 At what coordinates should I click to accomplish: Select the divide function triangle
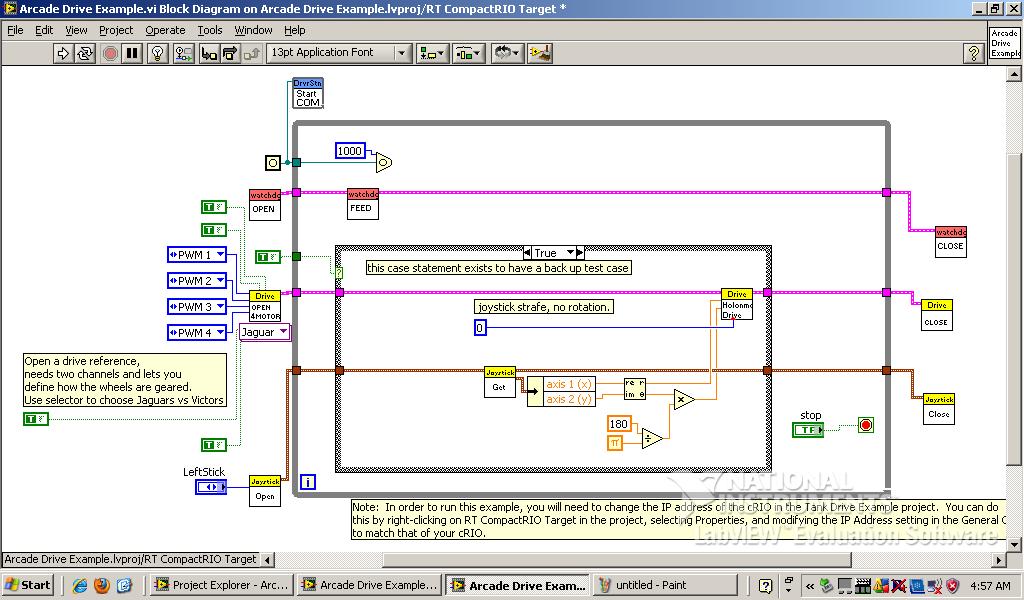[652, 438]
